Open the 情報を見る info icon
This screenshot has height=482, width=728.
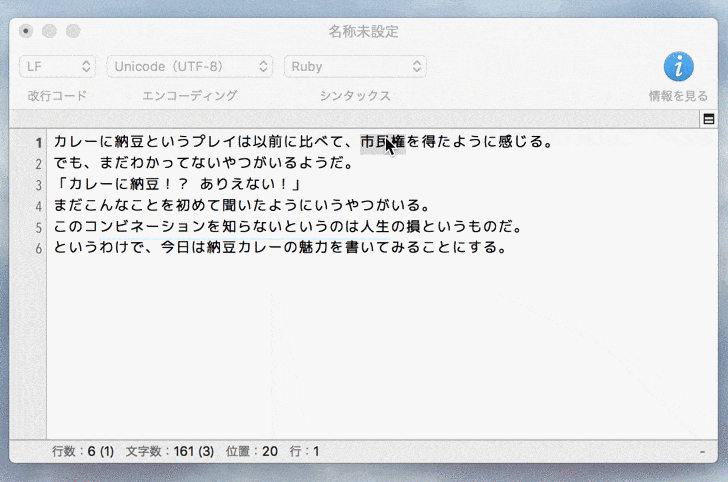[x=678, y=67]
